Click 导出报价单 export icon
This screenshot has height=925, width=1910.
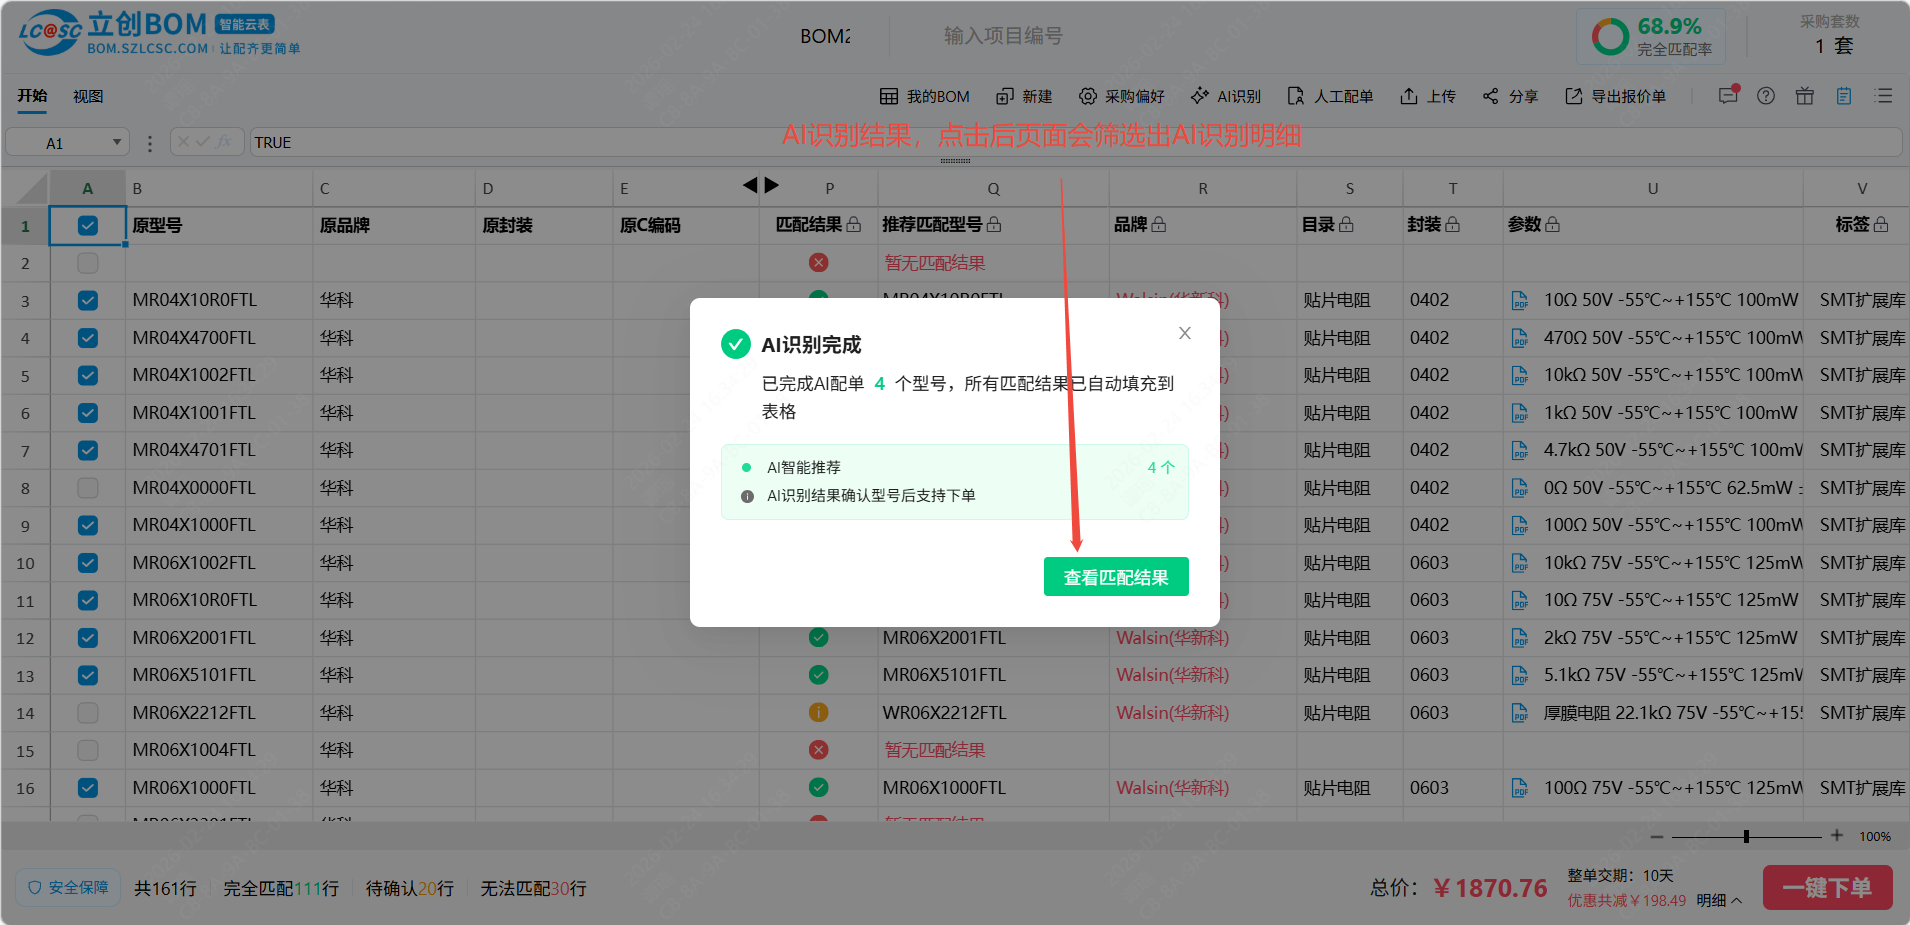(x=1574, y=96)
